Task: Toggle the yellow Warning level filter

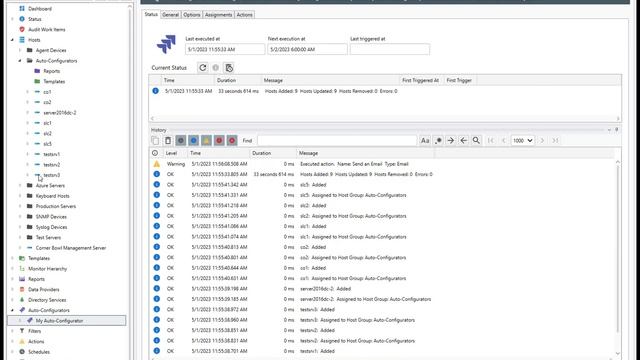Action: click(x=207, y=140)
